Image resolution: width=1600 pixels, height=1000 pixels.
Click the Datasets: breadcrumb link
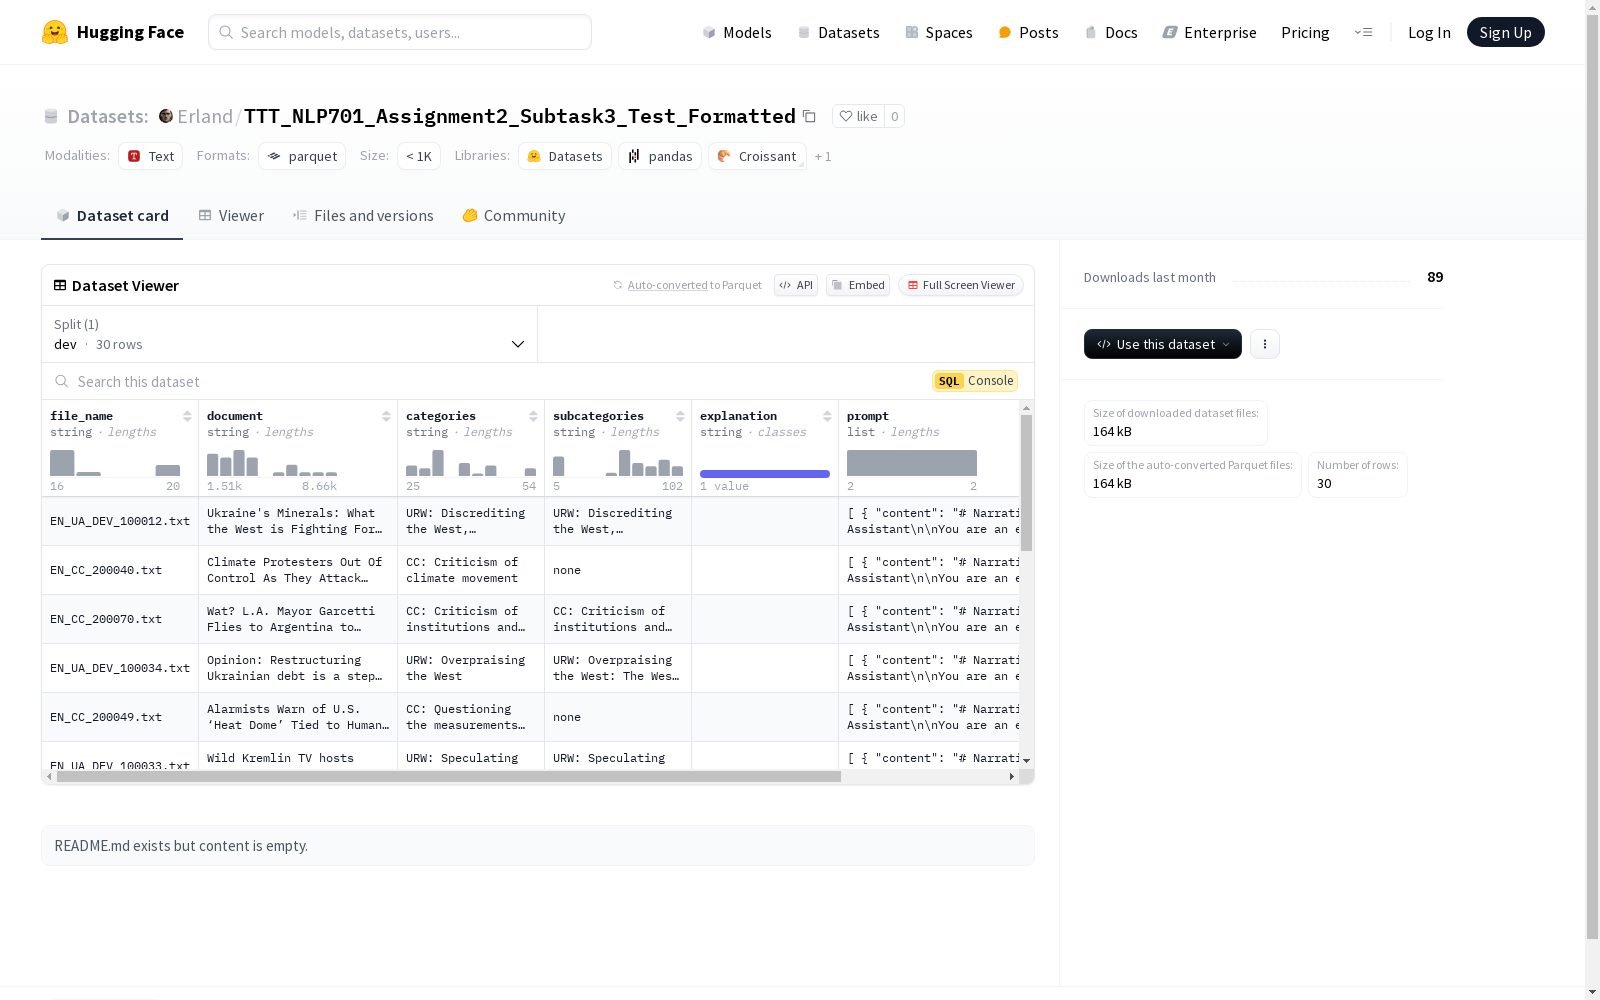pos(108,116)
